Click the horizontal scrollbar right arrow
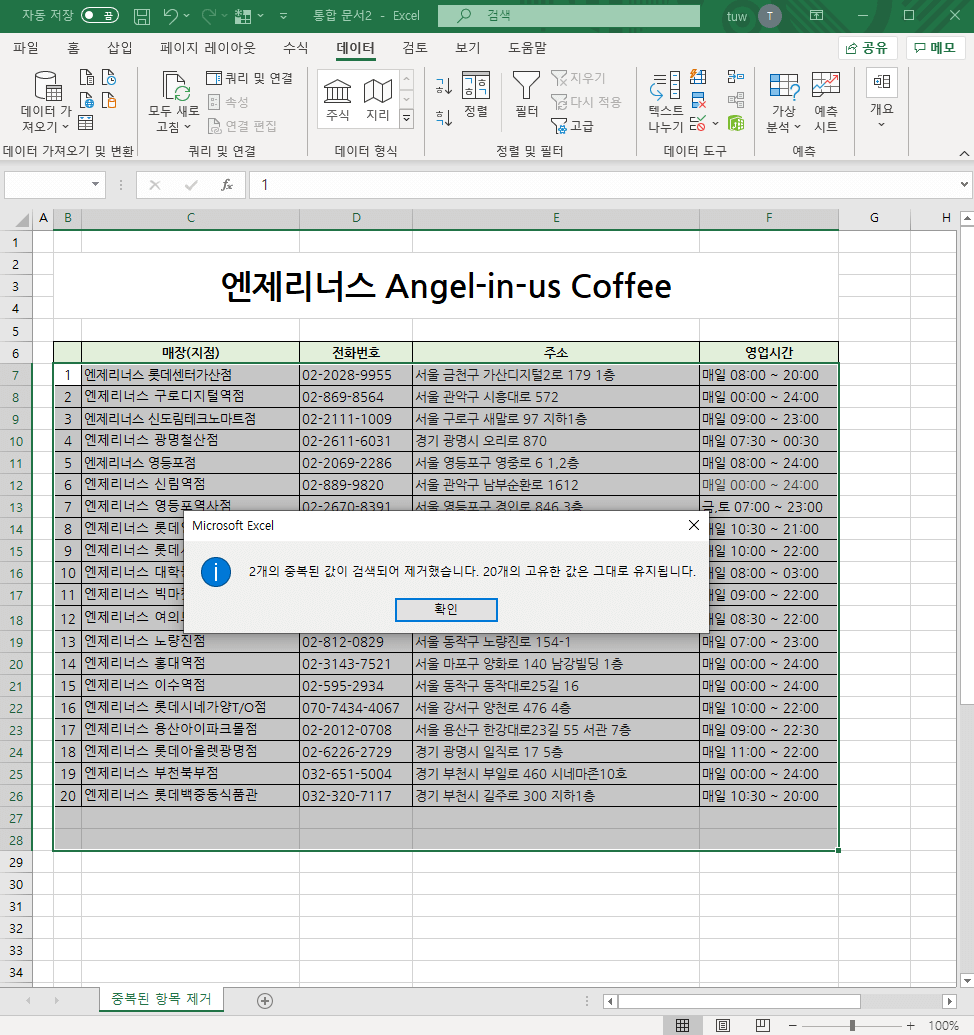 click(x=949, y=1001)
